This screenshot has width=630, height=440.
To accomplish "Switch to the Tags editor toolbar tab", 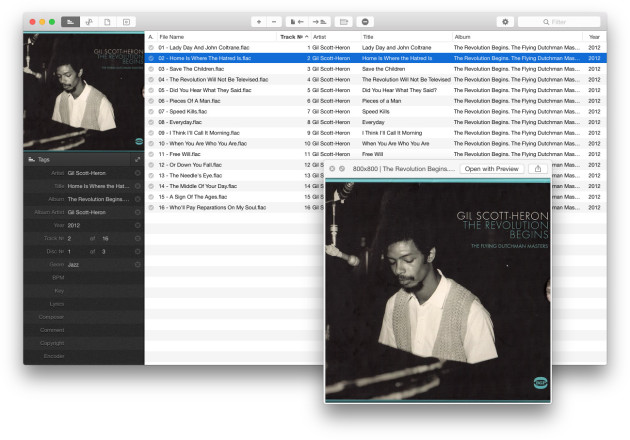I will pyautogui.click(x=70, y=21).
